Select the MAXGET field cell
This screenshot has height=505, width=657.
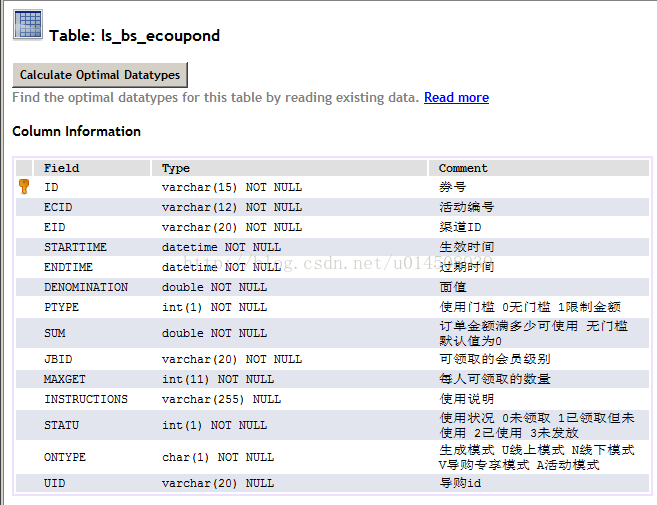click(92, 380)
